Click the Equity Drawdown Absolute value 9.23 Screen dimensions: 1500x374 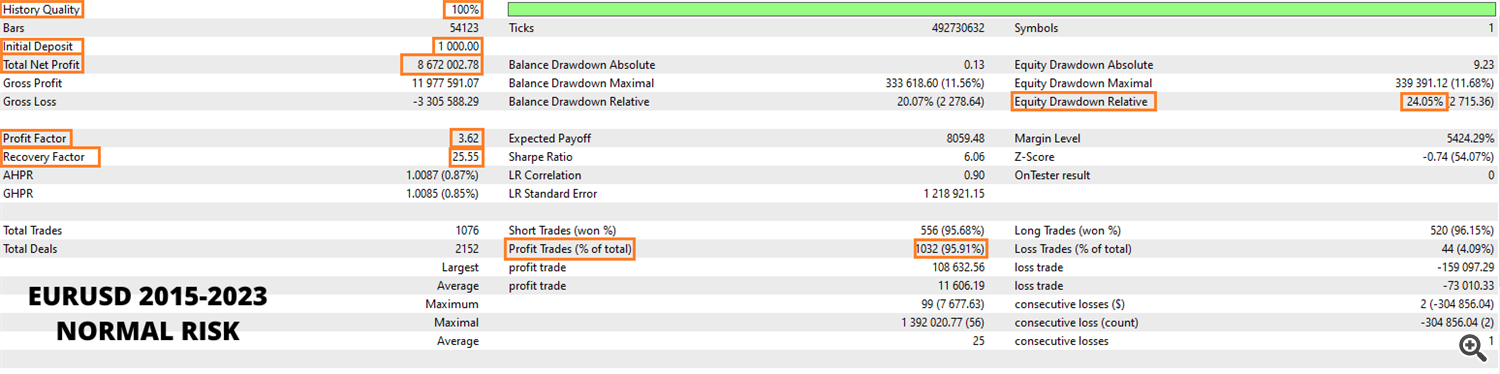click(x=1483, y=65)
